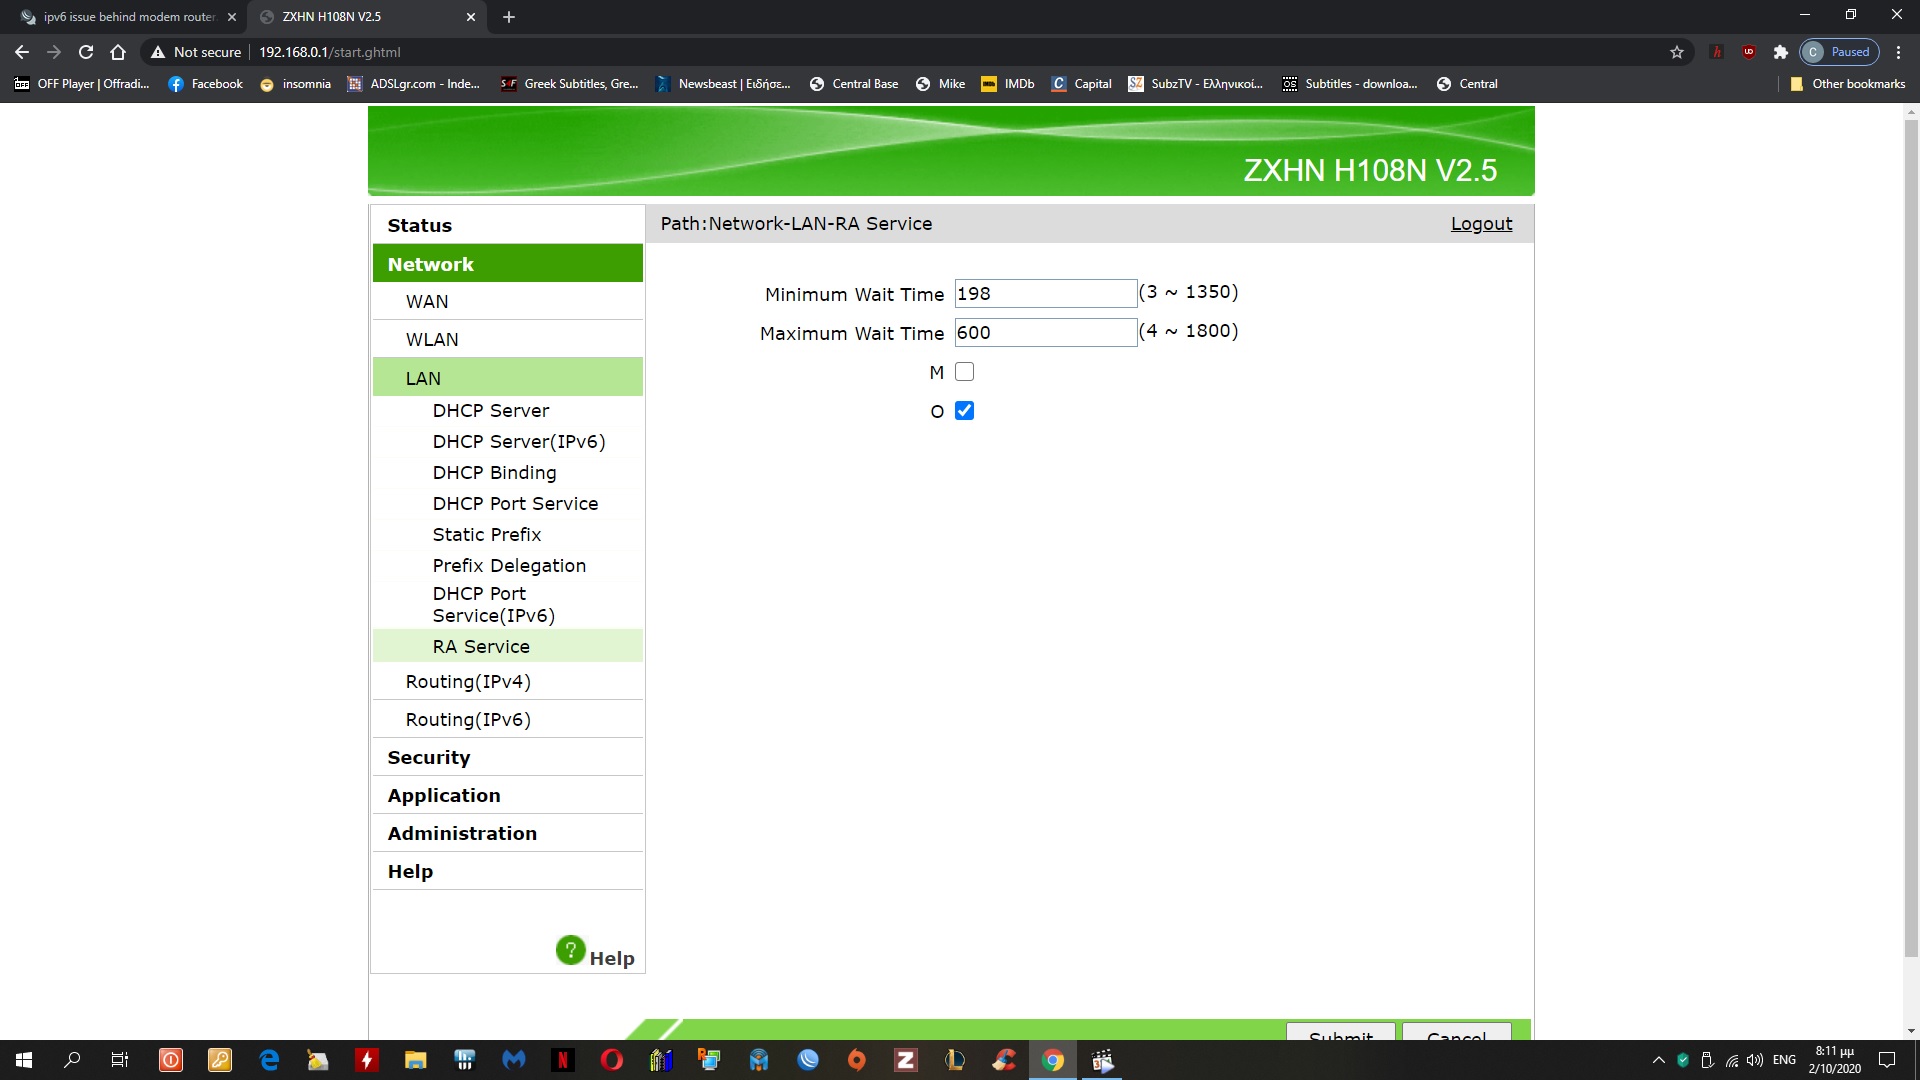Screen dimensions: 1920x1080
Task: Open the Facebook bookmark
Action: tap(205, 84)
